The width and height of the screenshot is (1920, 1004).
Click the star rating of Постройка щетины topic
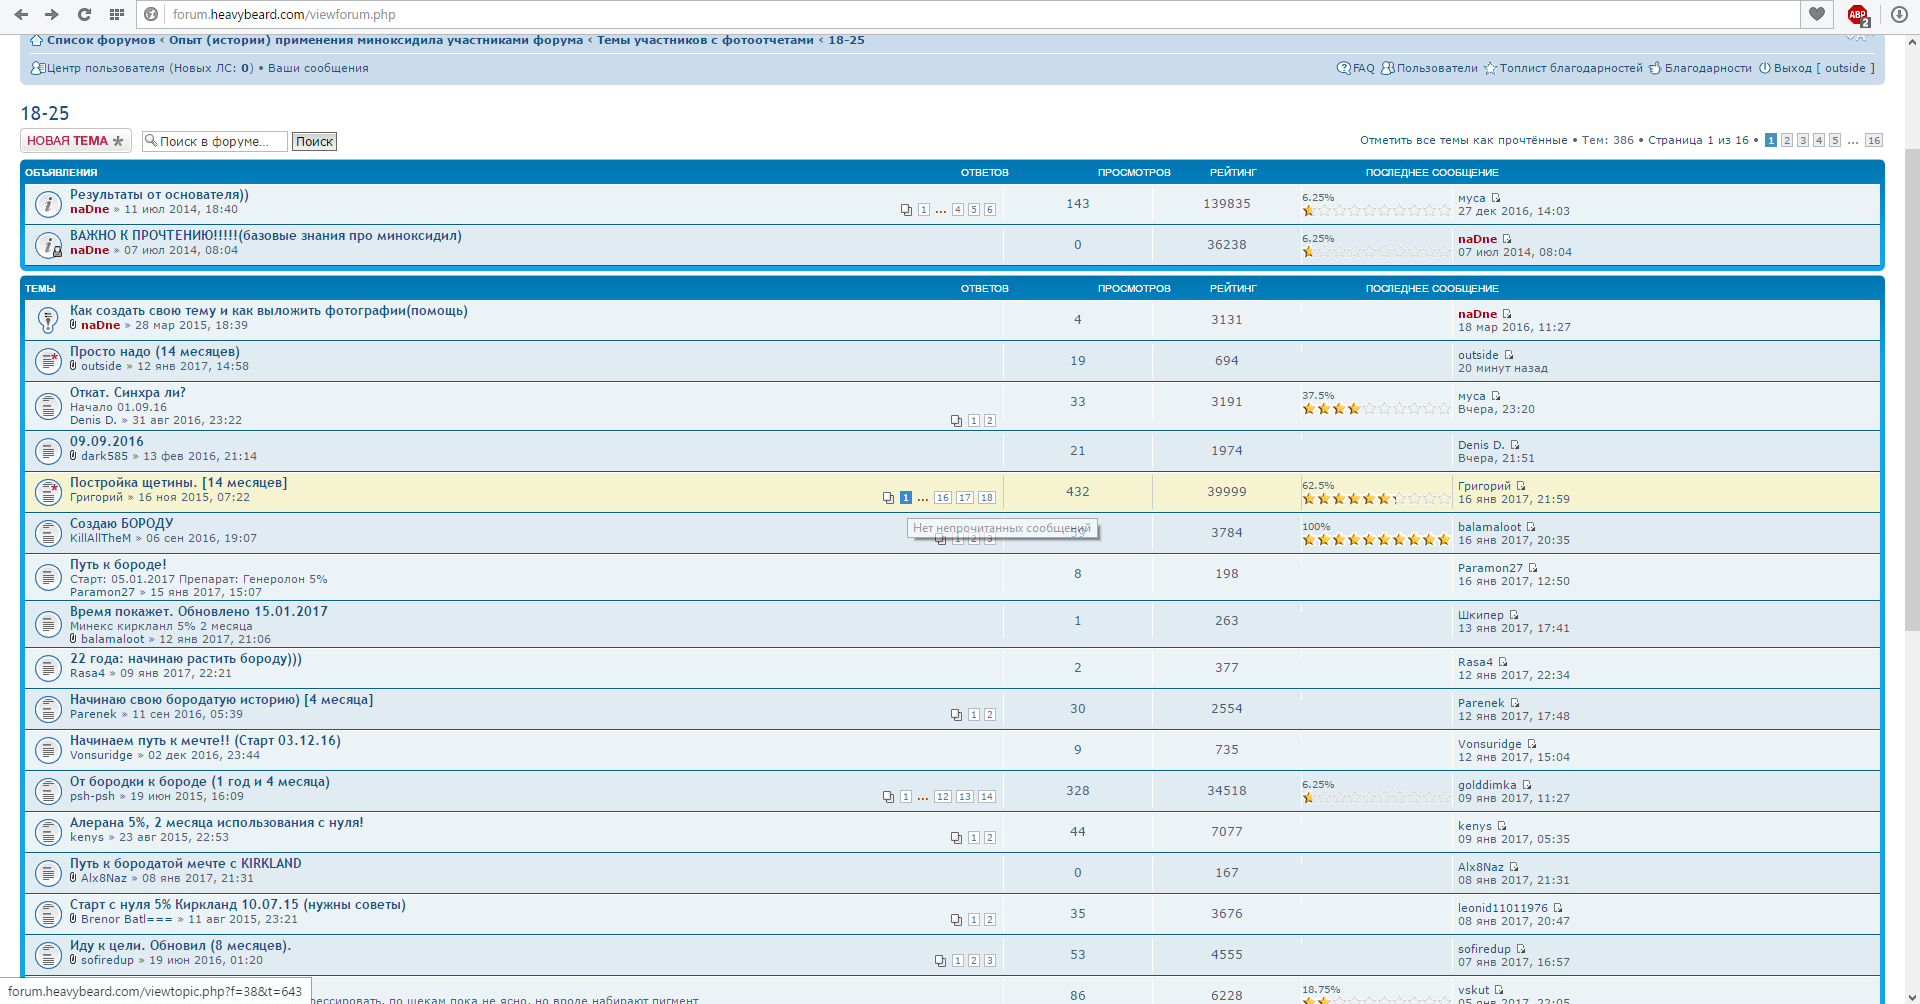(x=1376, y=499)
